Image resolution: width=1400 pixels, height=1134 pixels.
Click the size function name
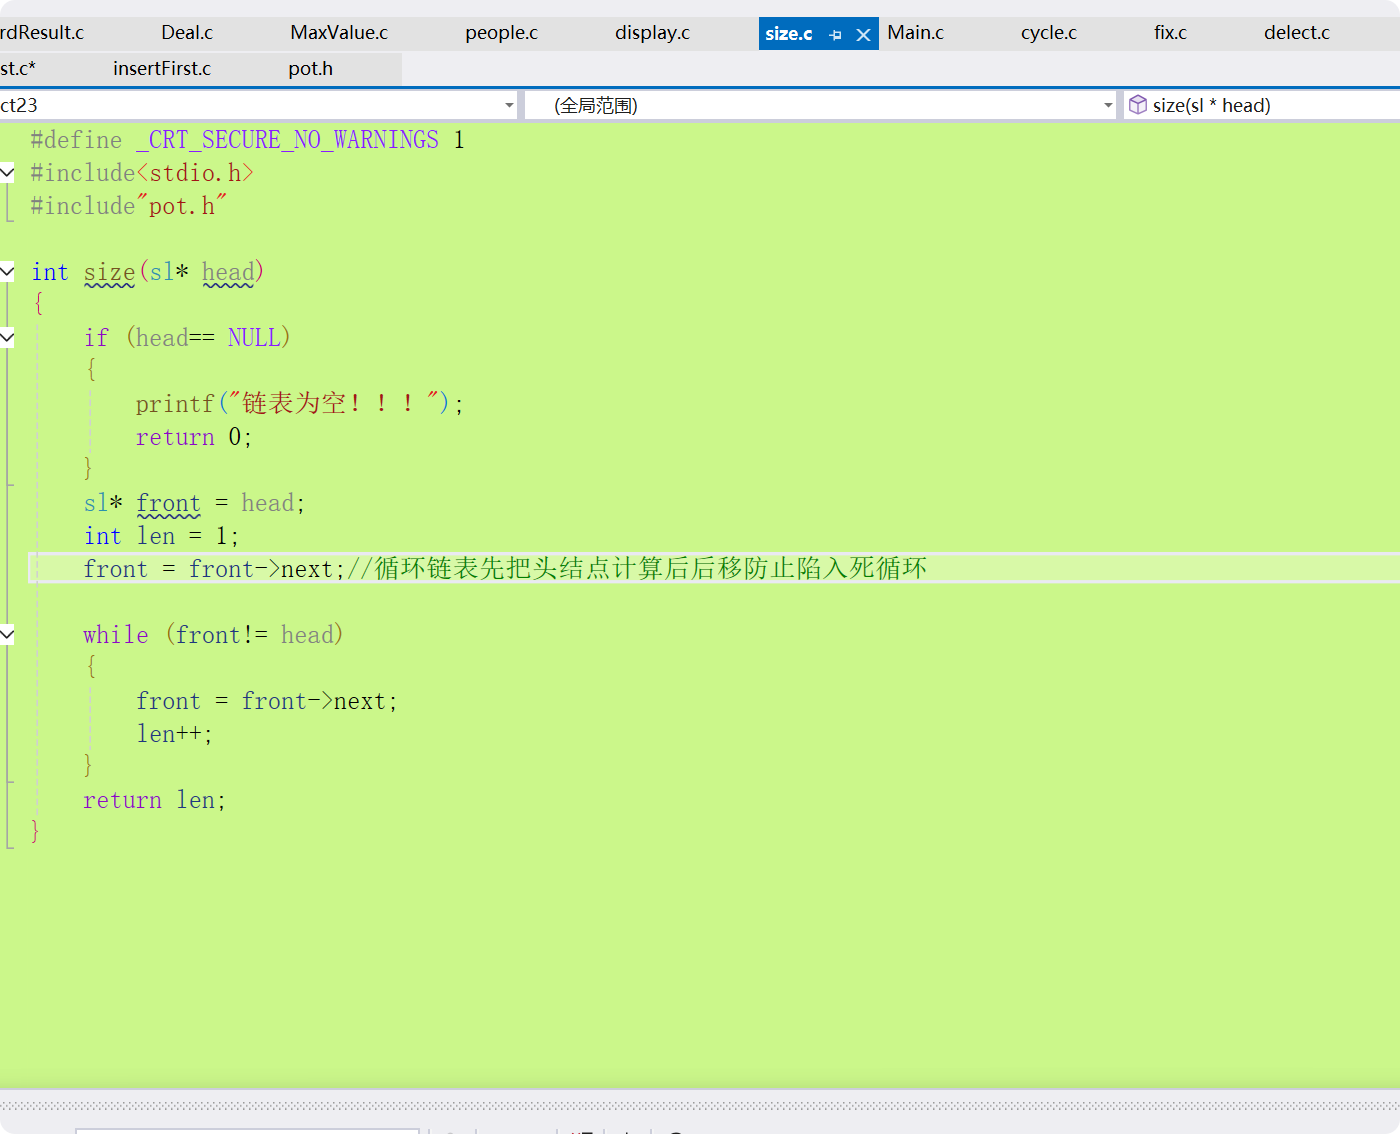click(109, 272)
